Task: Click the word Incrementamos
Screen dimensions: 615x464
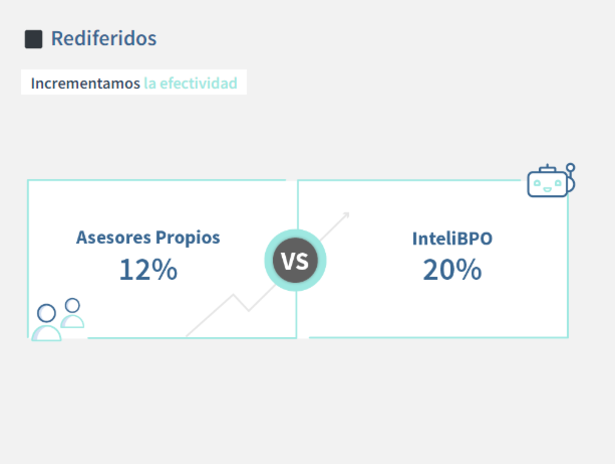Action: [86, 83]
